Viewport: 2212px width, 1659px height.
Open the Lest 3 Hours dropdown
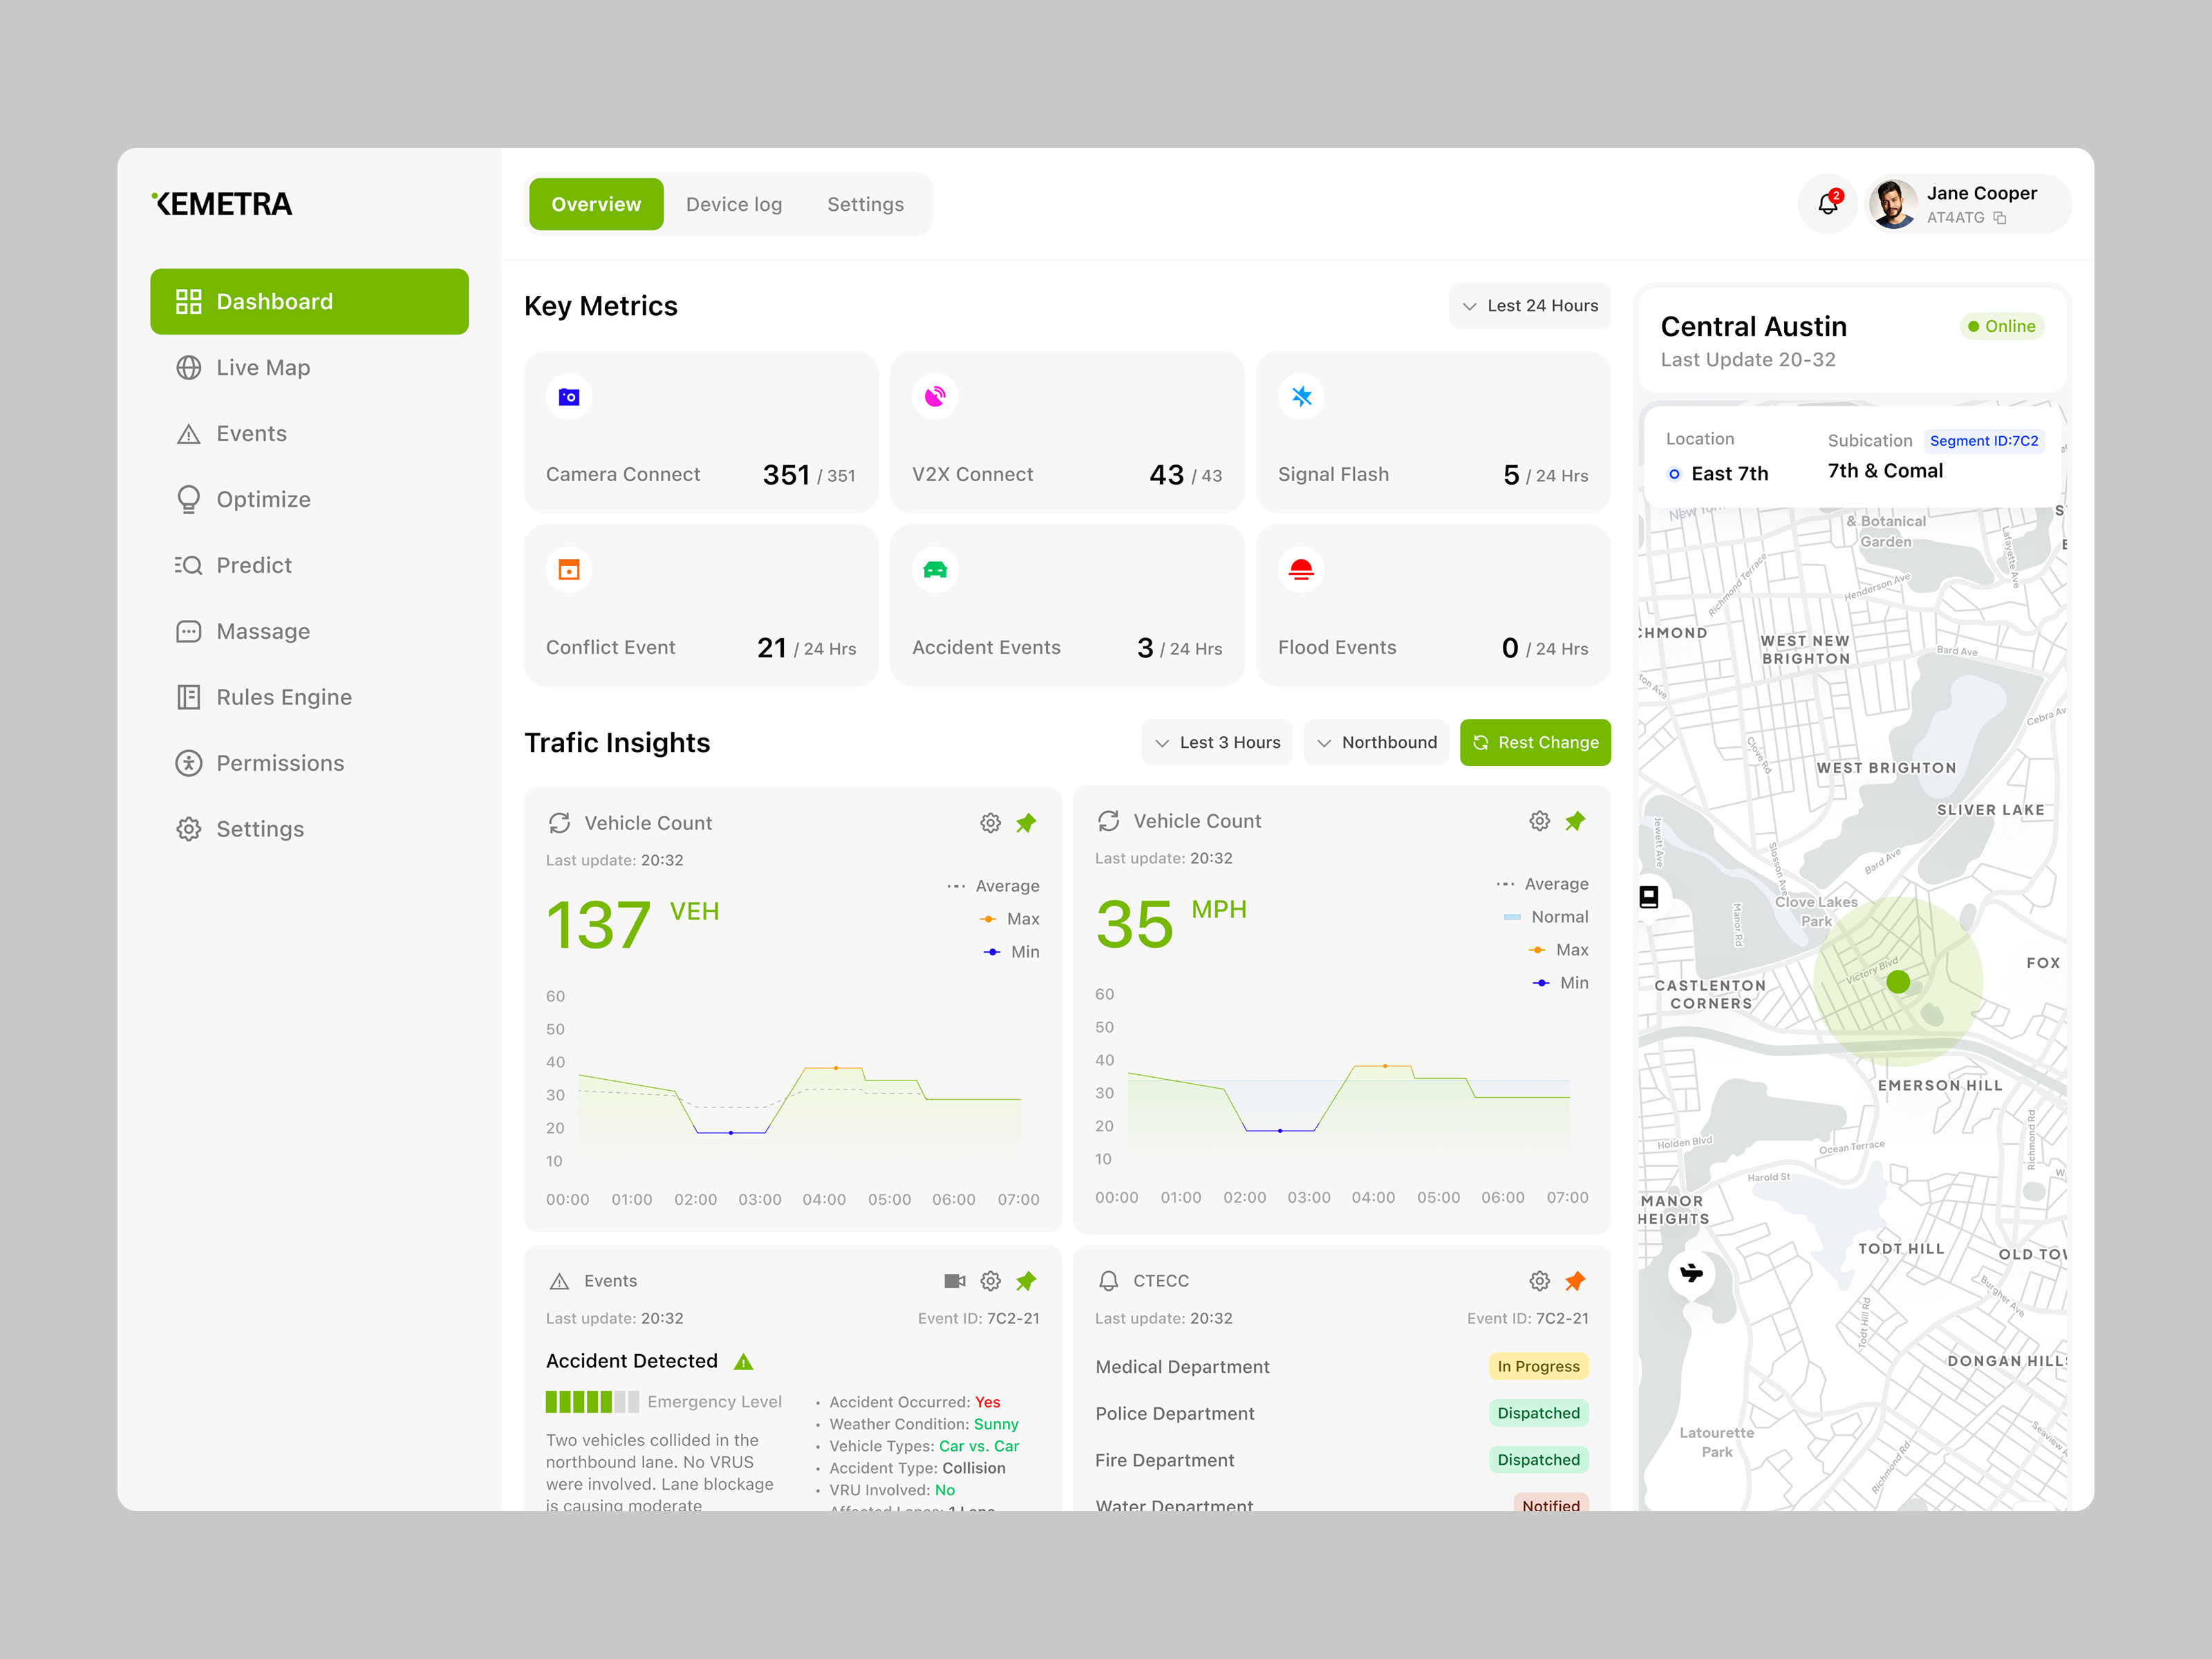coord(1216,742)
